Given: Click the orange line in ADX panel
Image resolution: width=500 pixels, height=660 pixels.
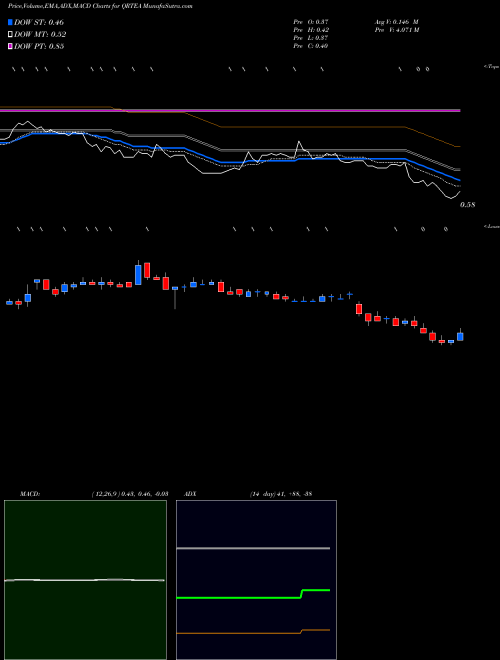Looking at the screenshot, I should point(253,632).
